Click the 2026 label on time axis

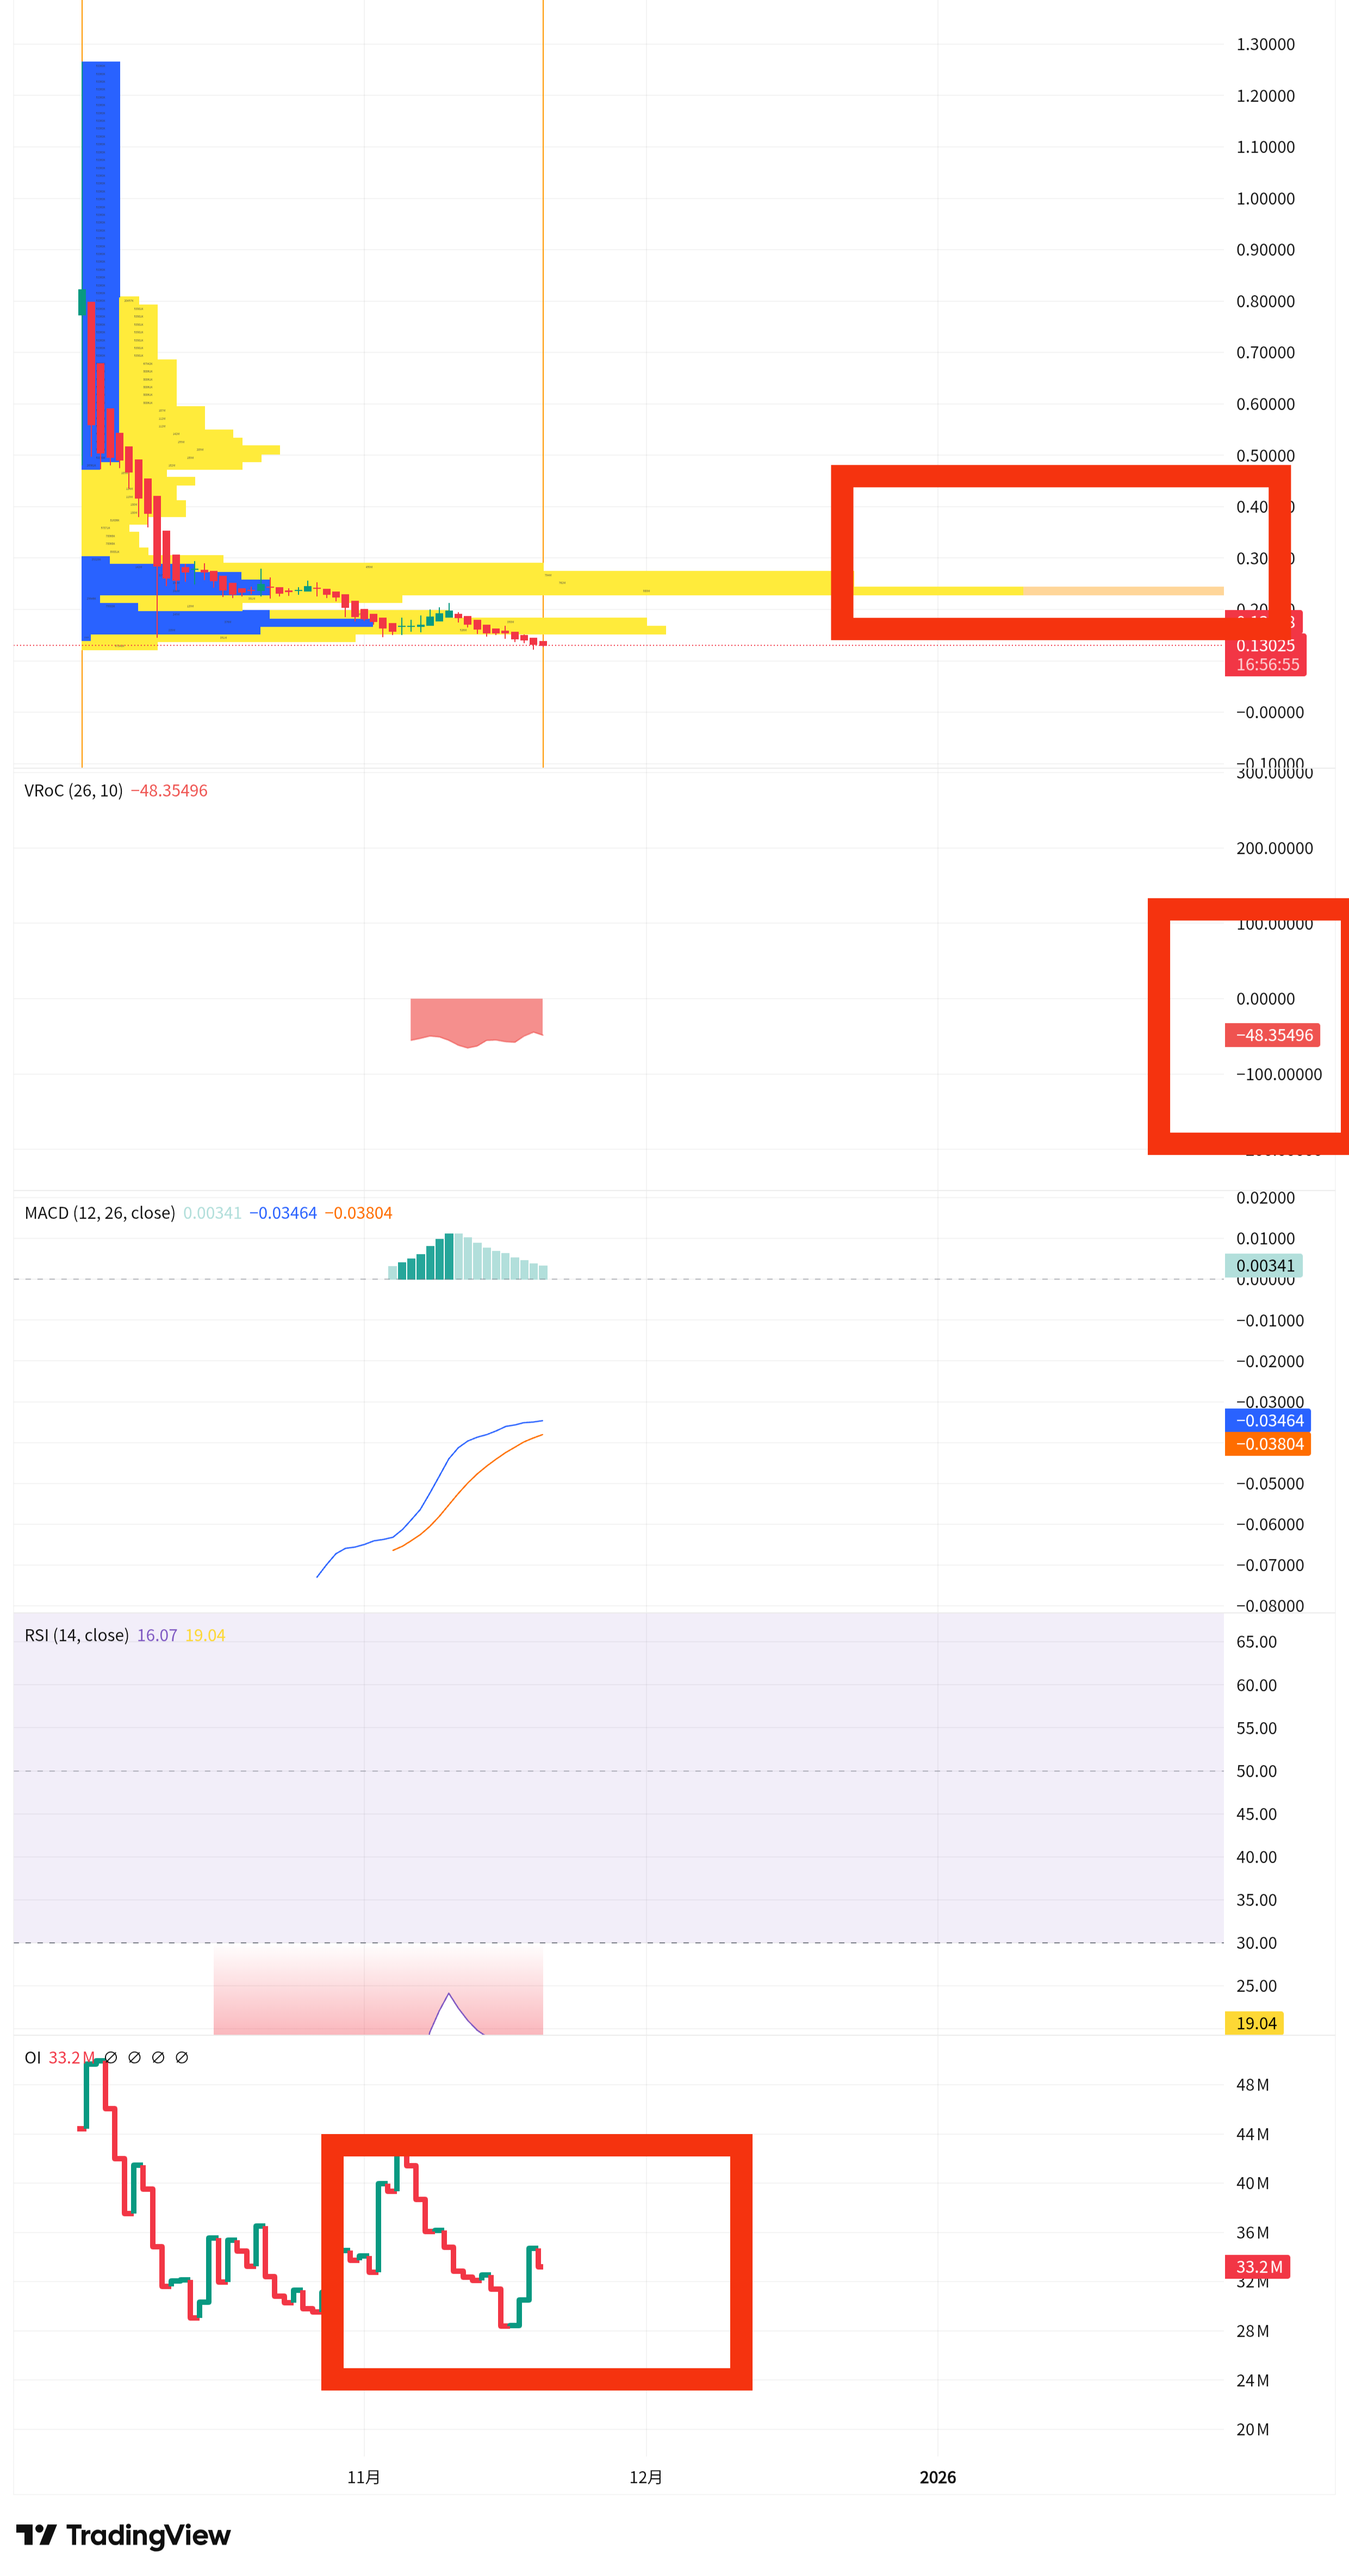click(937, 2477)
